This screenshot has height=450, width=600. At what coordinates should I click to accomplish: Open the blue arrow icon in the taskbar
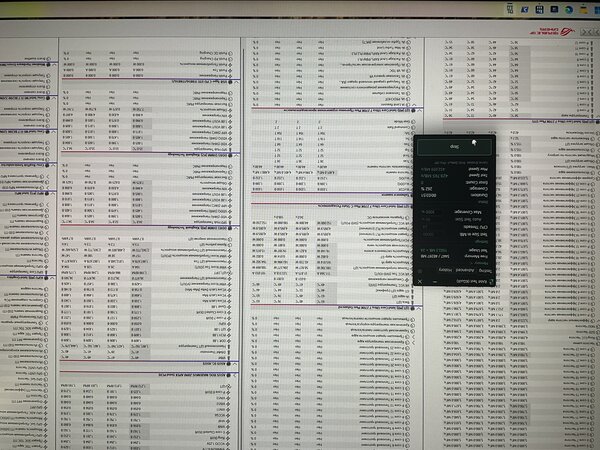pyautogui.click(x=525, y=10)
